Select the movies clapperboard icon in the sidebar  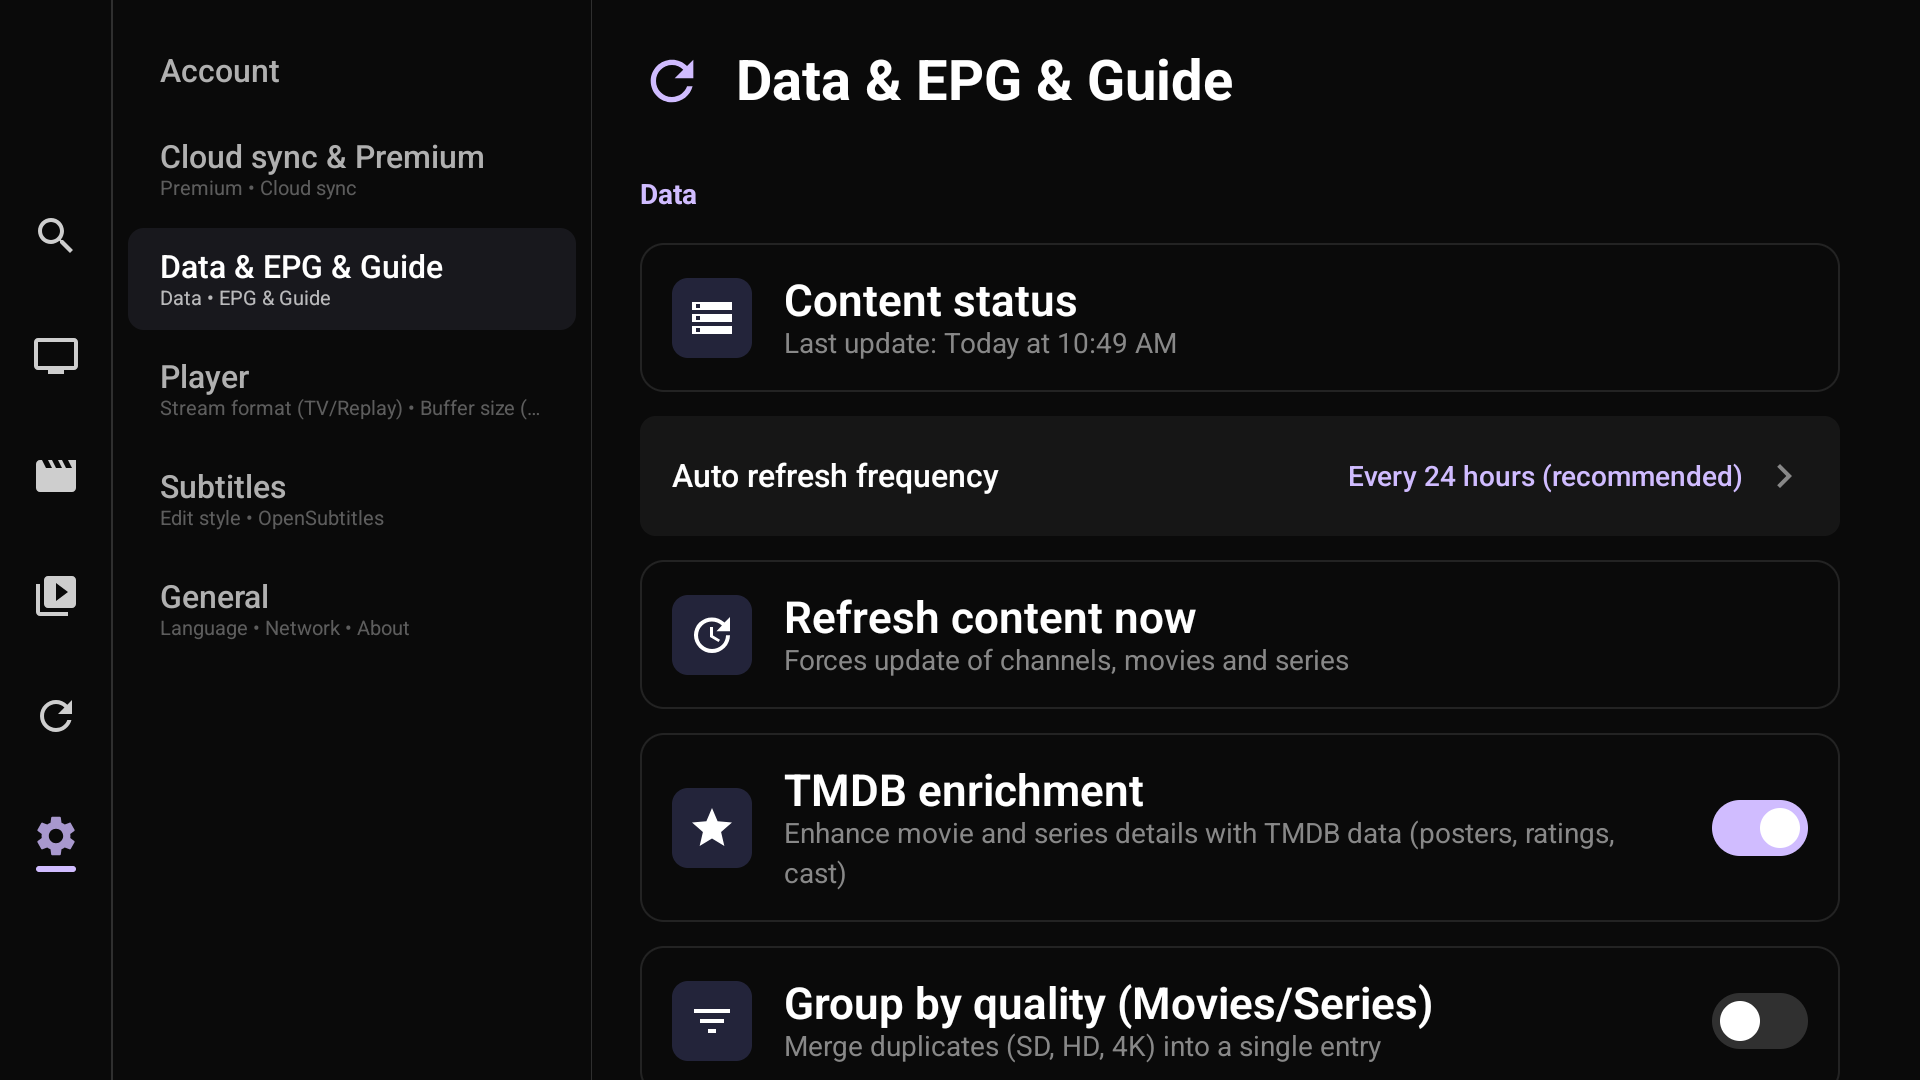55,476
